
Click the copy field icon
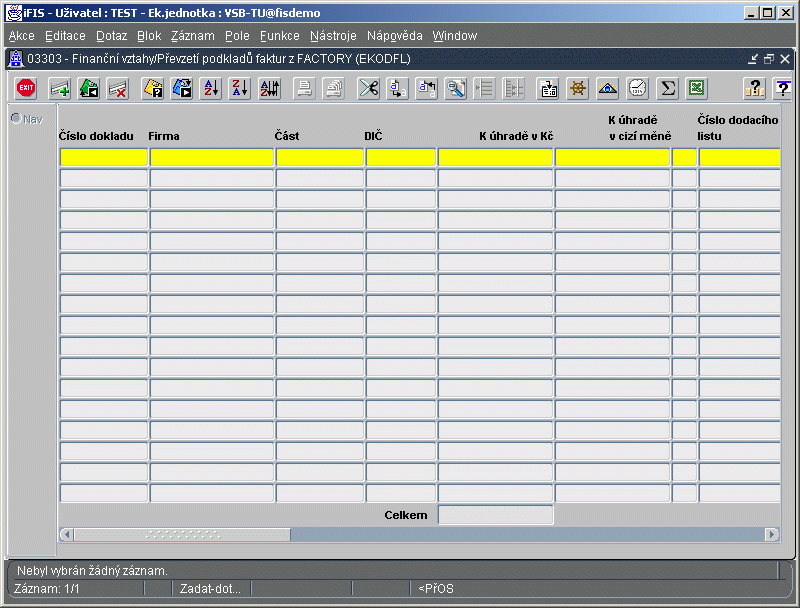tap(397, 88)
